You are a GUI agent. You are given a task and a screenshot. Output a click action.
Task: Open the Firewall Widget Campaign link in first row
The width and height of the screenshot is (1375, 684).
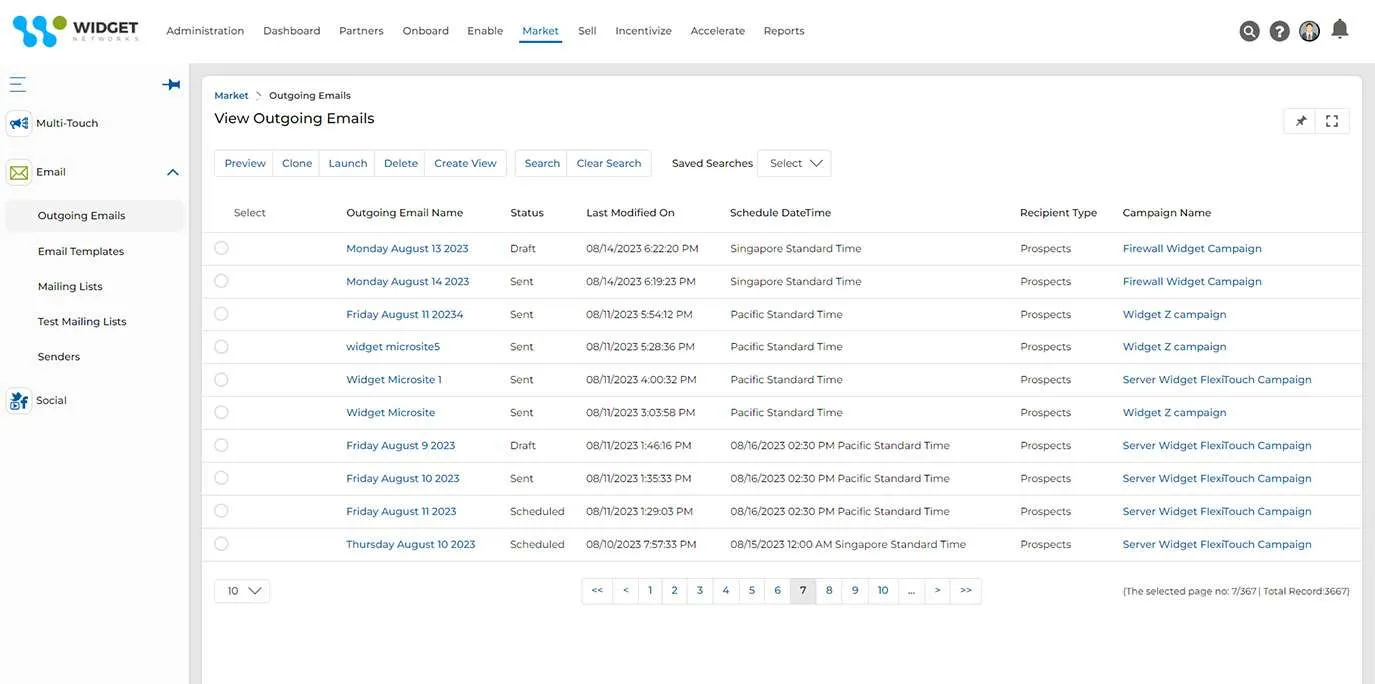tap(1192, 248)
